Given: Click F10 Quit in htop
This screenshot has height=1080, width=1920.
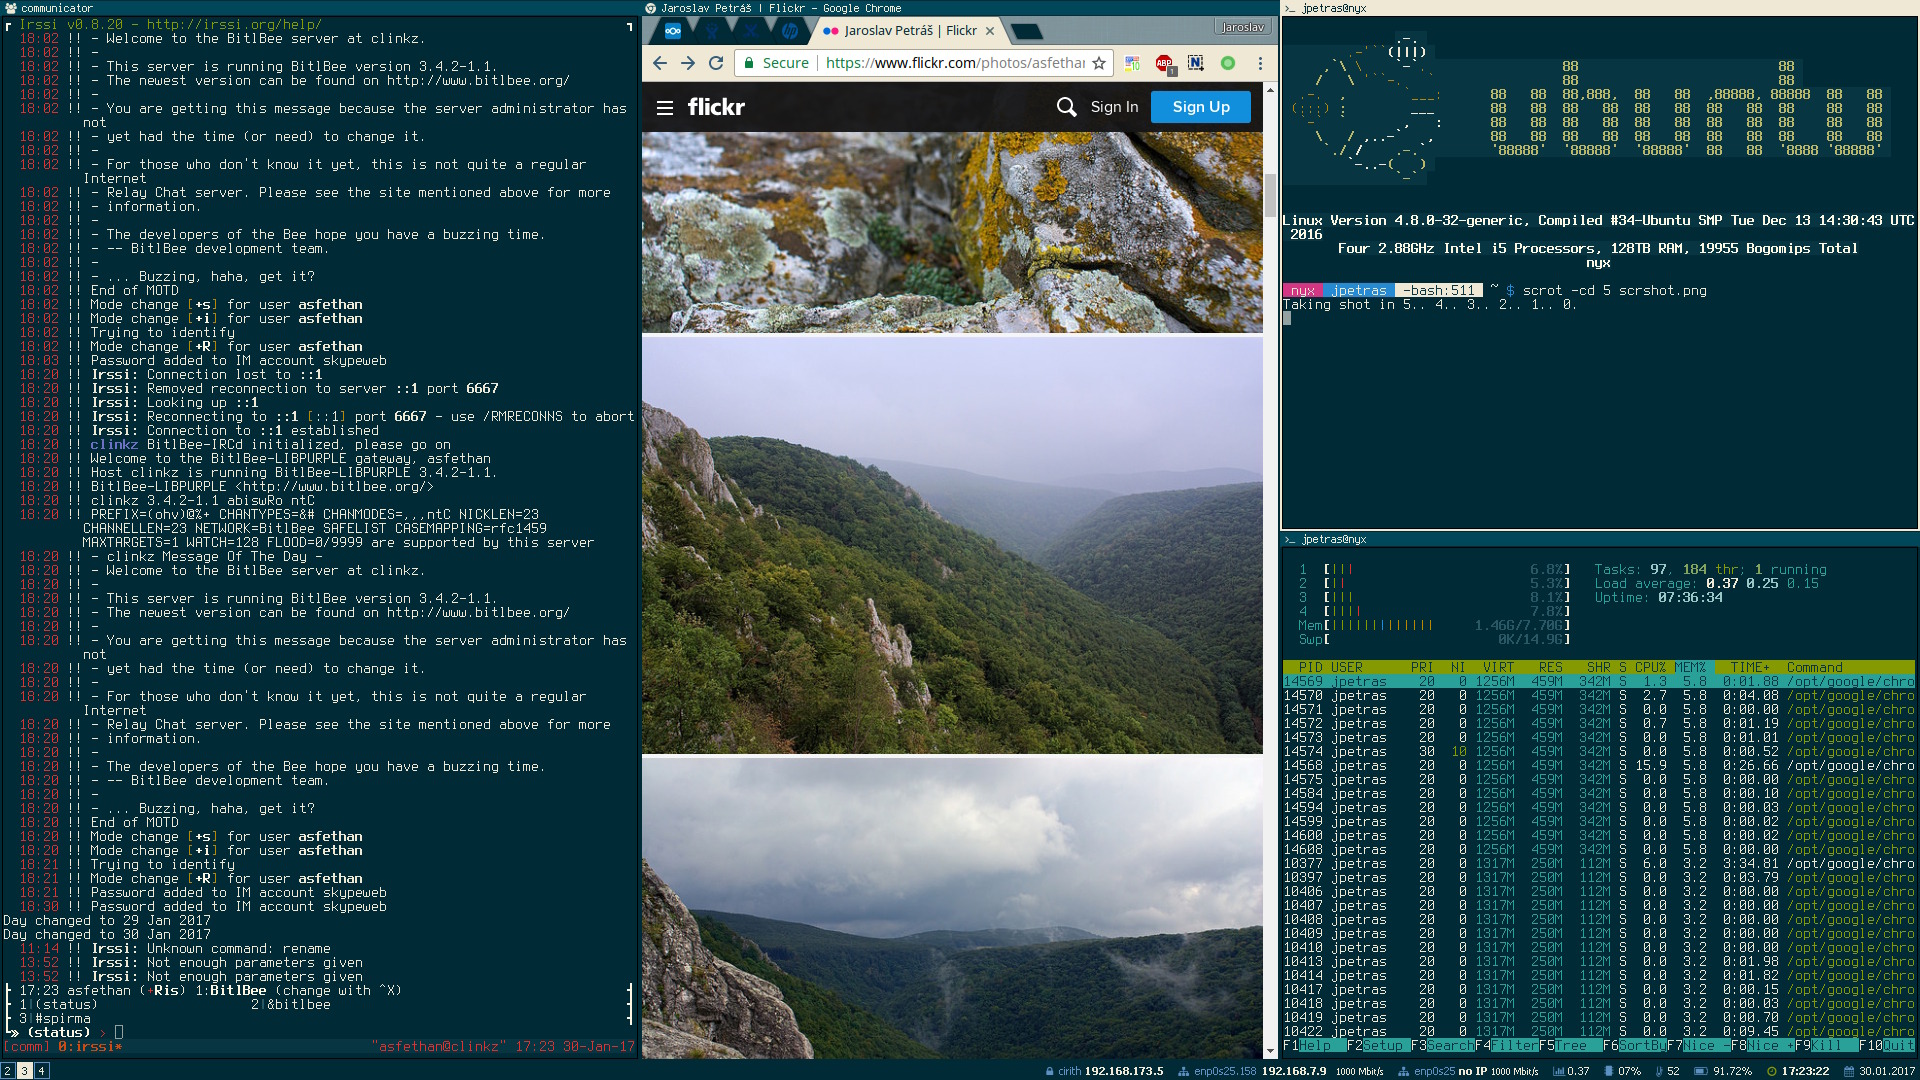Looking at the screenshot, I should pyautogui.click(x=1886, y=1045).
